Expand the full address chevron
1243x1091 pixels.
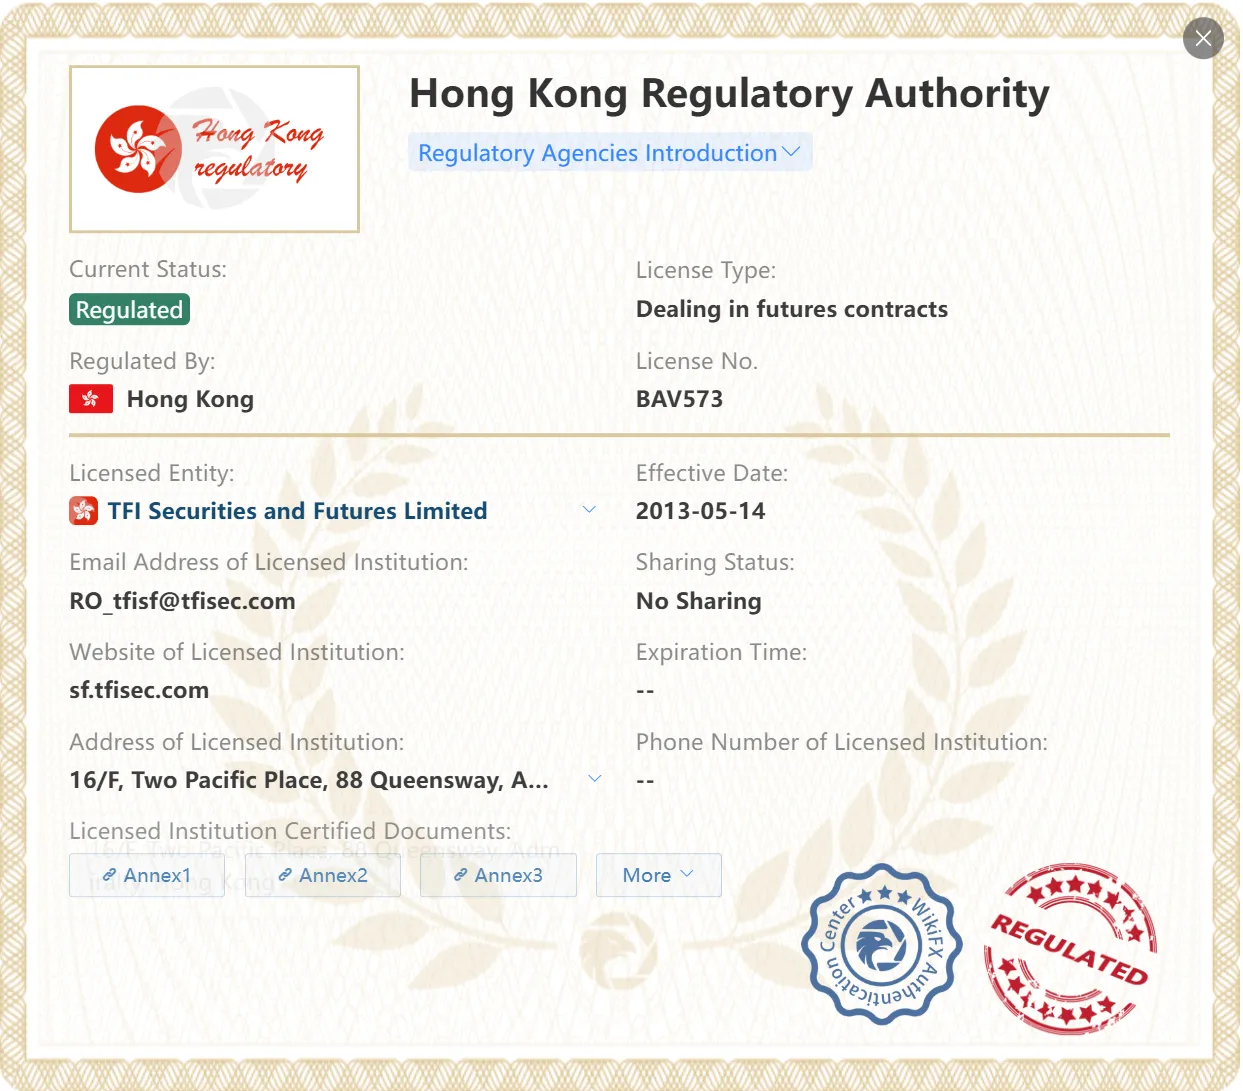595,779
